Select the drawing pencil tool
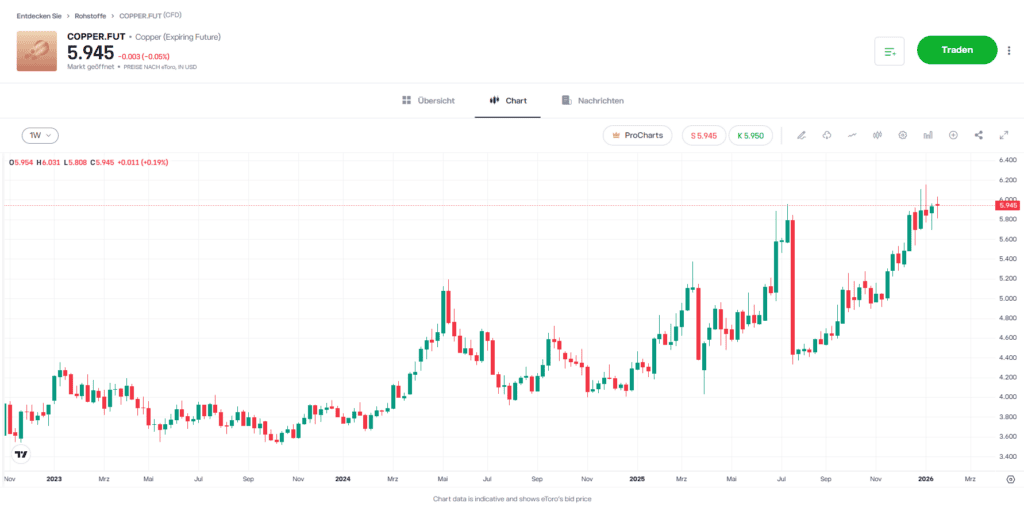1024x507 pixels. tap(802, 135)
